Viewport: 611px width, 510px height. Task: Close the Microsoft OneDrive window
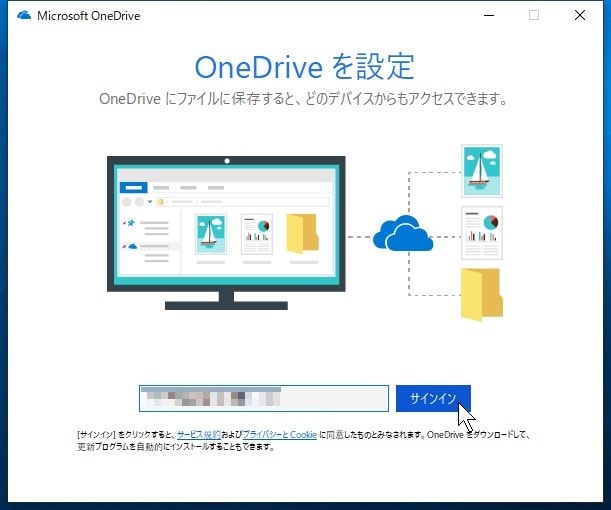tap(580, 16)
